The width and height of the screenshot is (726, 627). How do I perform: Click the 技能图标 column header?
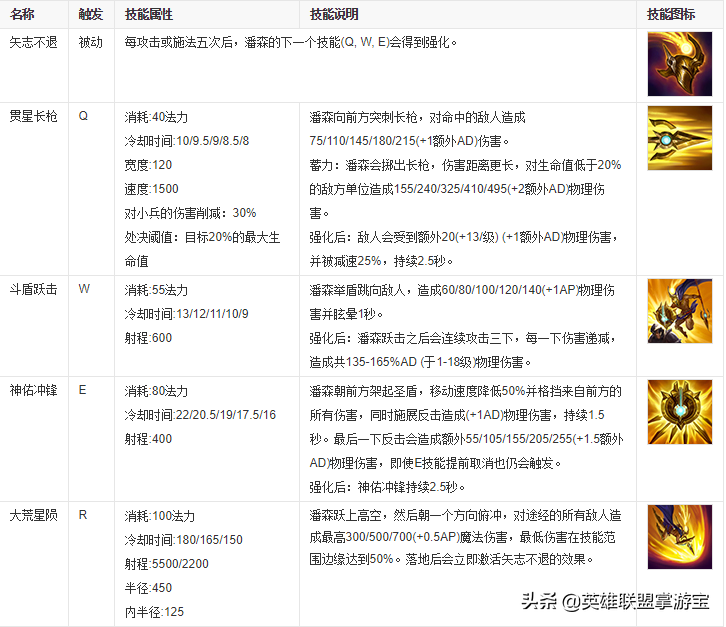[x=672, y=15]
